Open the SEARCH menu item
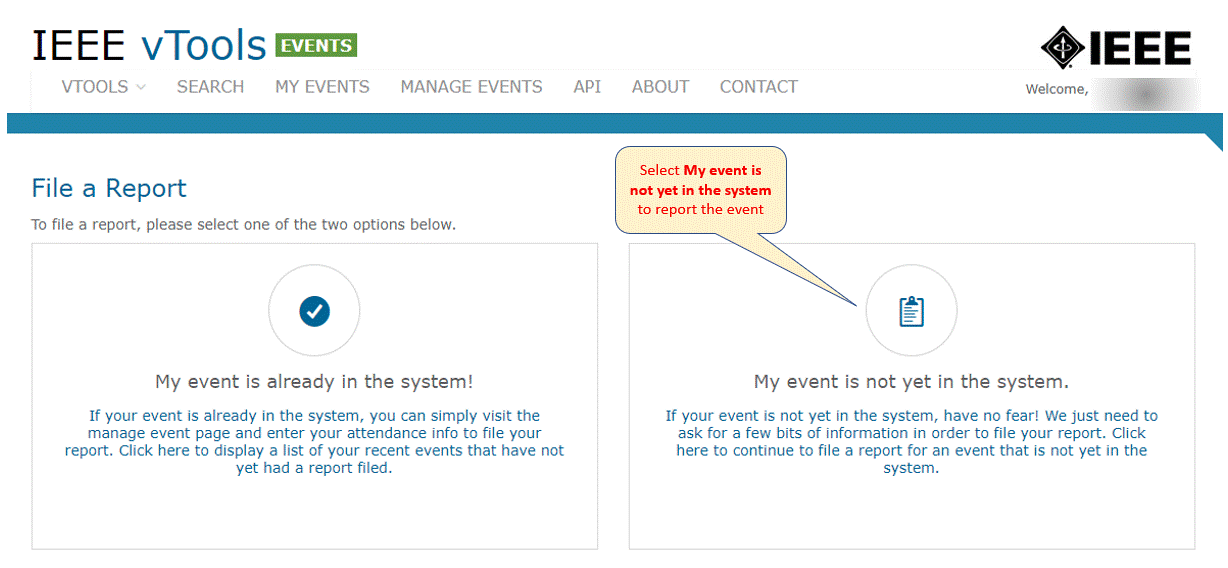1228x568 pixels. [x=210, y=87]
